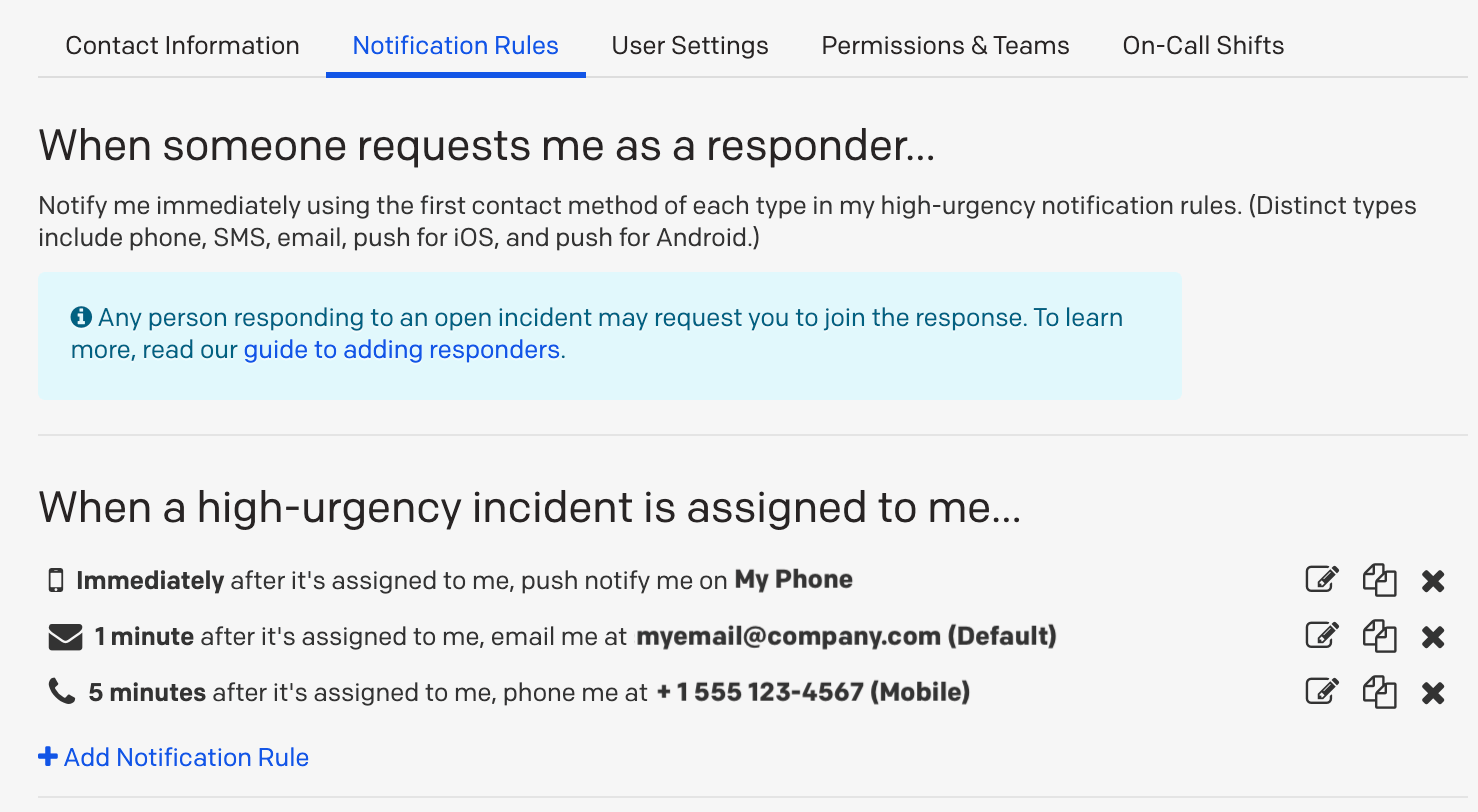Click the Add Notification Rule link
This screenshot has width=1478, height=812.
(174, 758)
